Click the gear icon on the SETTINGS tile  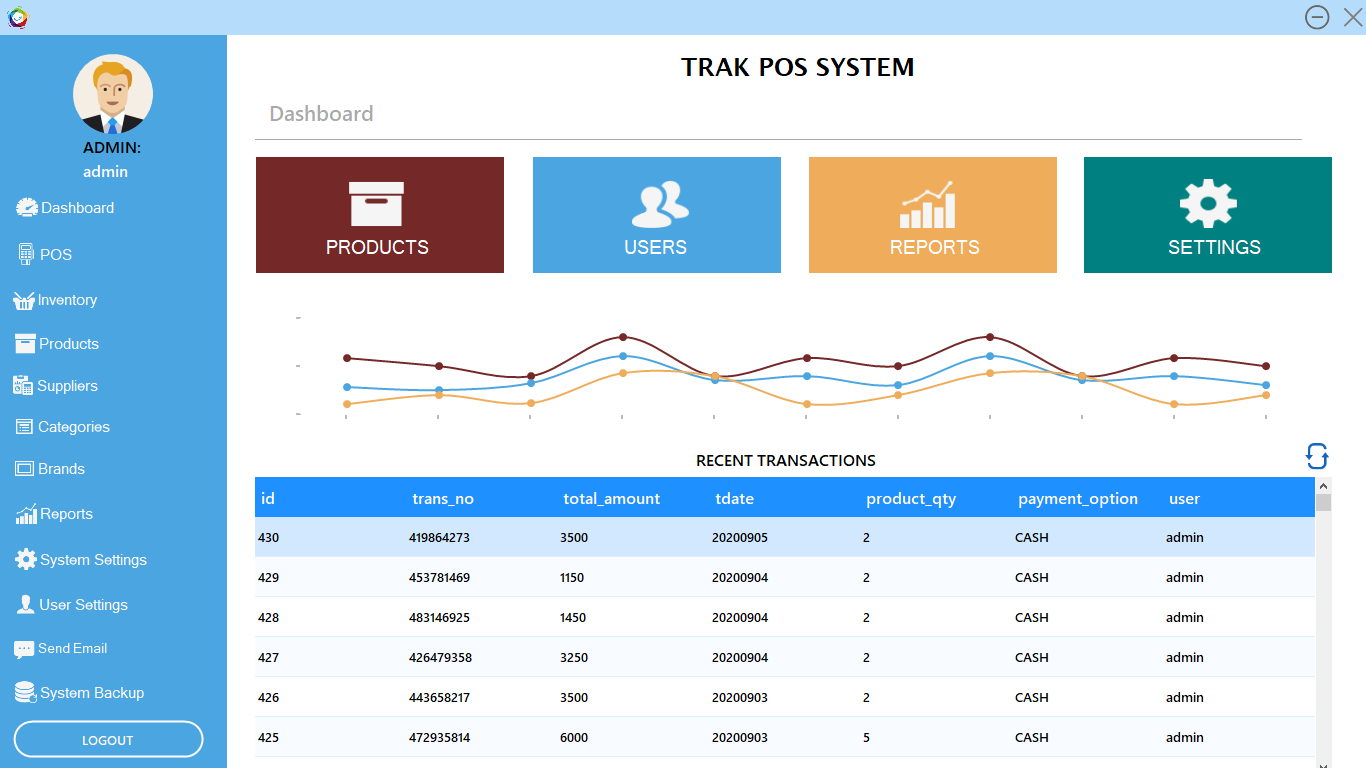click(x=1207, y=203)
